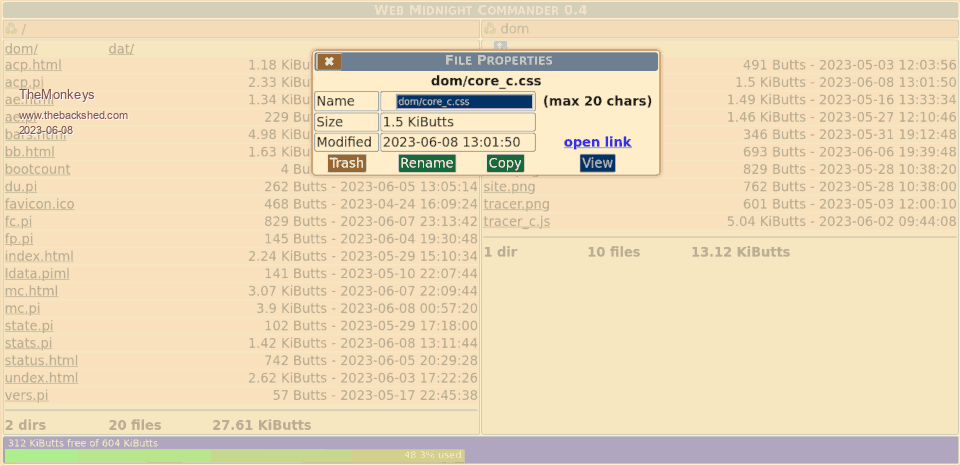Select vers.pi file
The image size is (960, 466).
25,395
